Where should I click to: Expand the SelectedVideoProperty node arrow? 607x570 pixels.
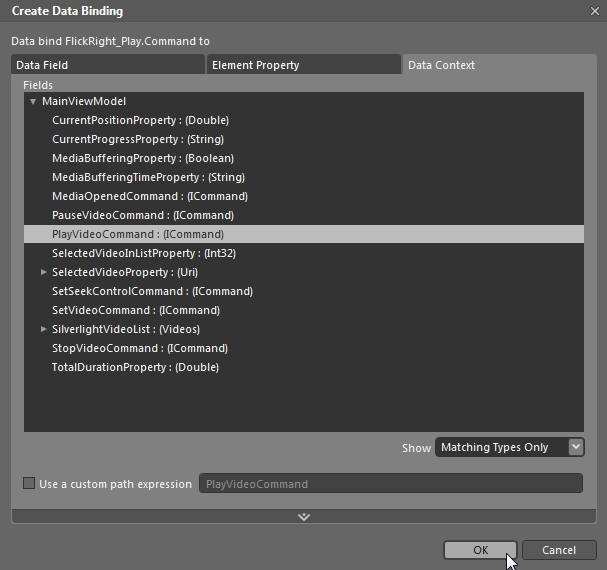[44, 272]
